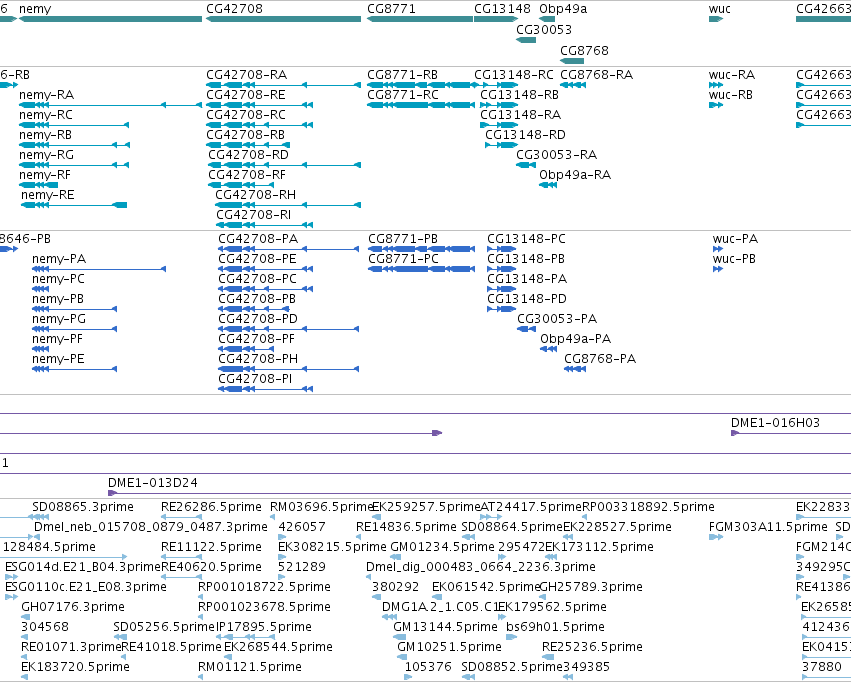The image size is (851, 682).
Task: Click EST bs69h01.5prime
Action: coord(555,627)
